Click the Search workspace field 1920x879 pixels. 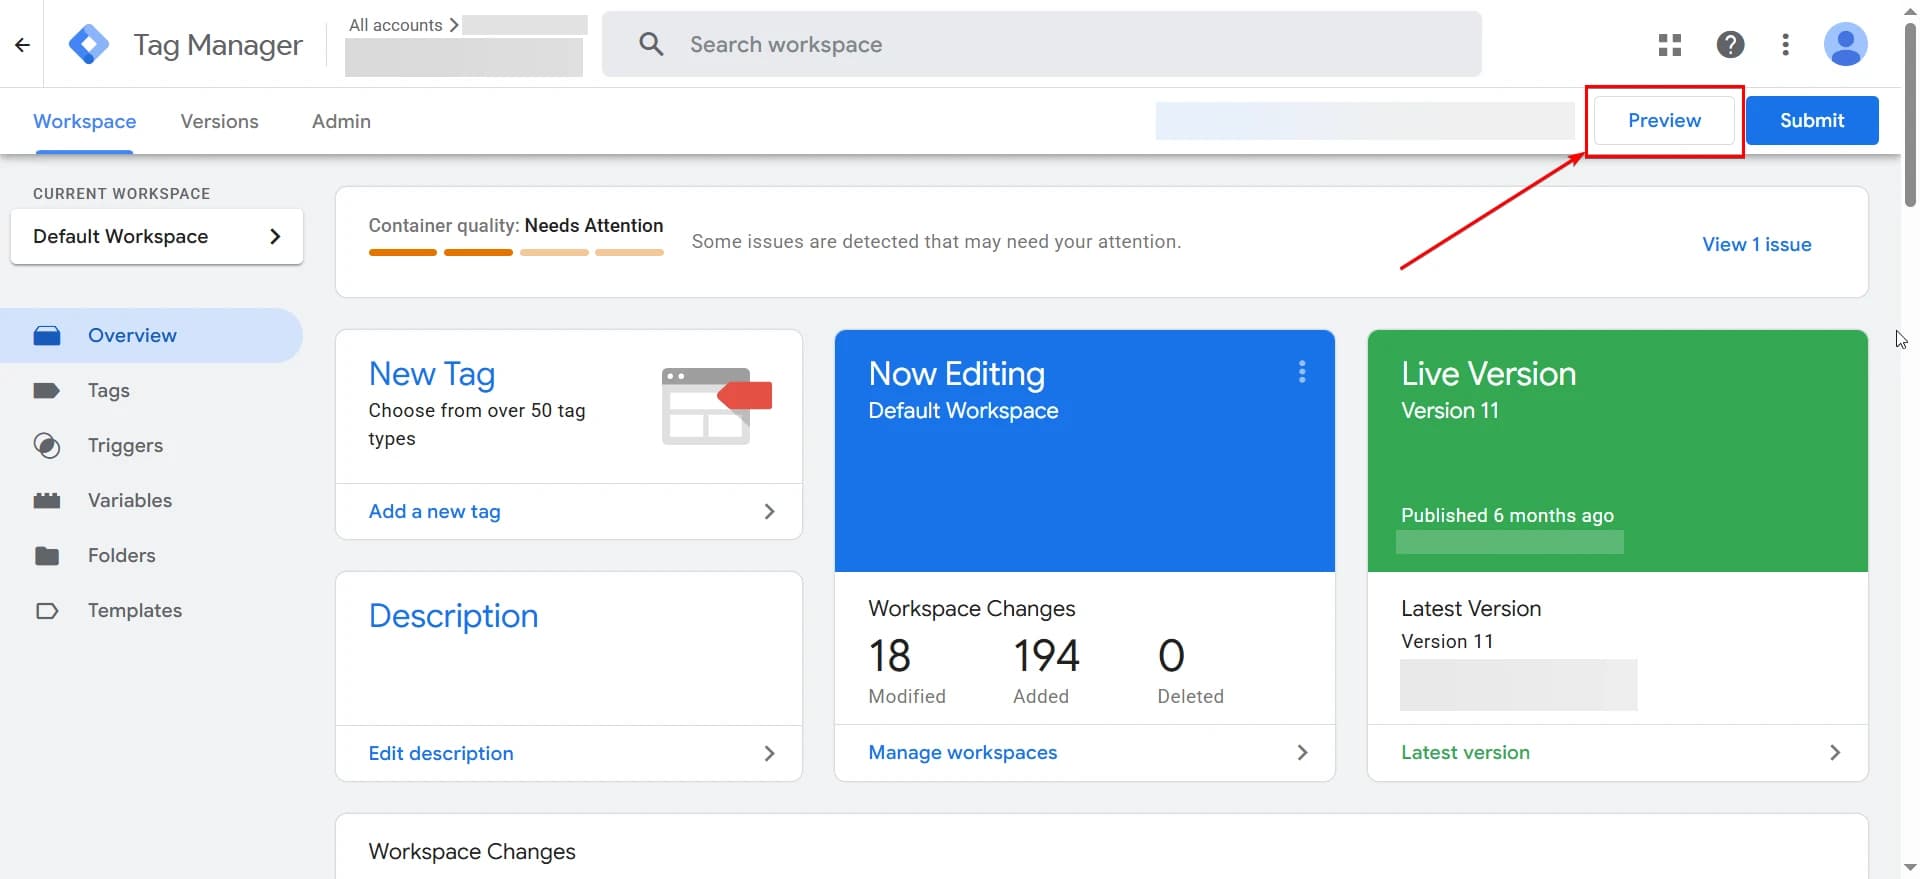coord(1040,45)
